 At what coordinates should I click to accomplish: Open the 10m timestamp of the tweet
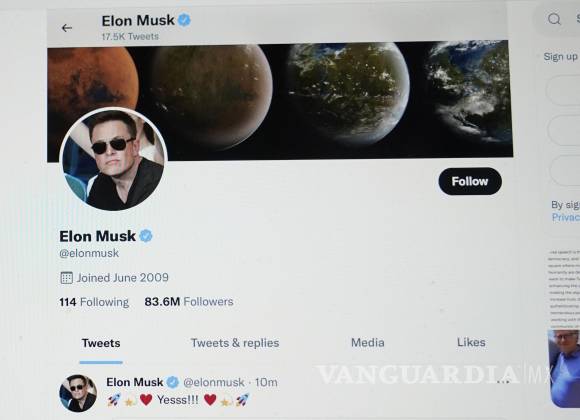point(266,382)
